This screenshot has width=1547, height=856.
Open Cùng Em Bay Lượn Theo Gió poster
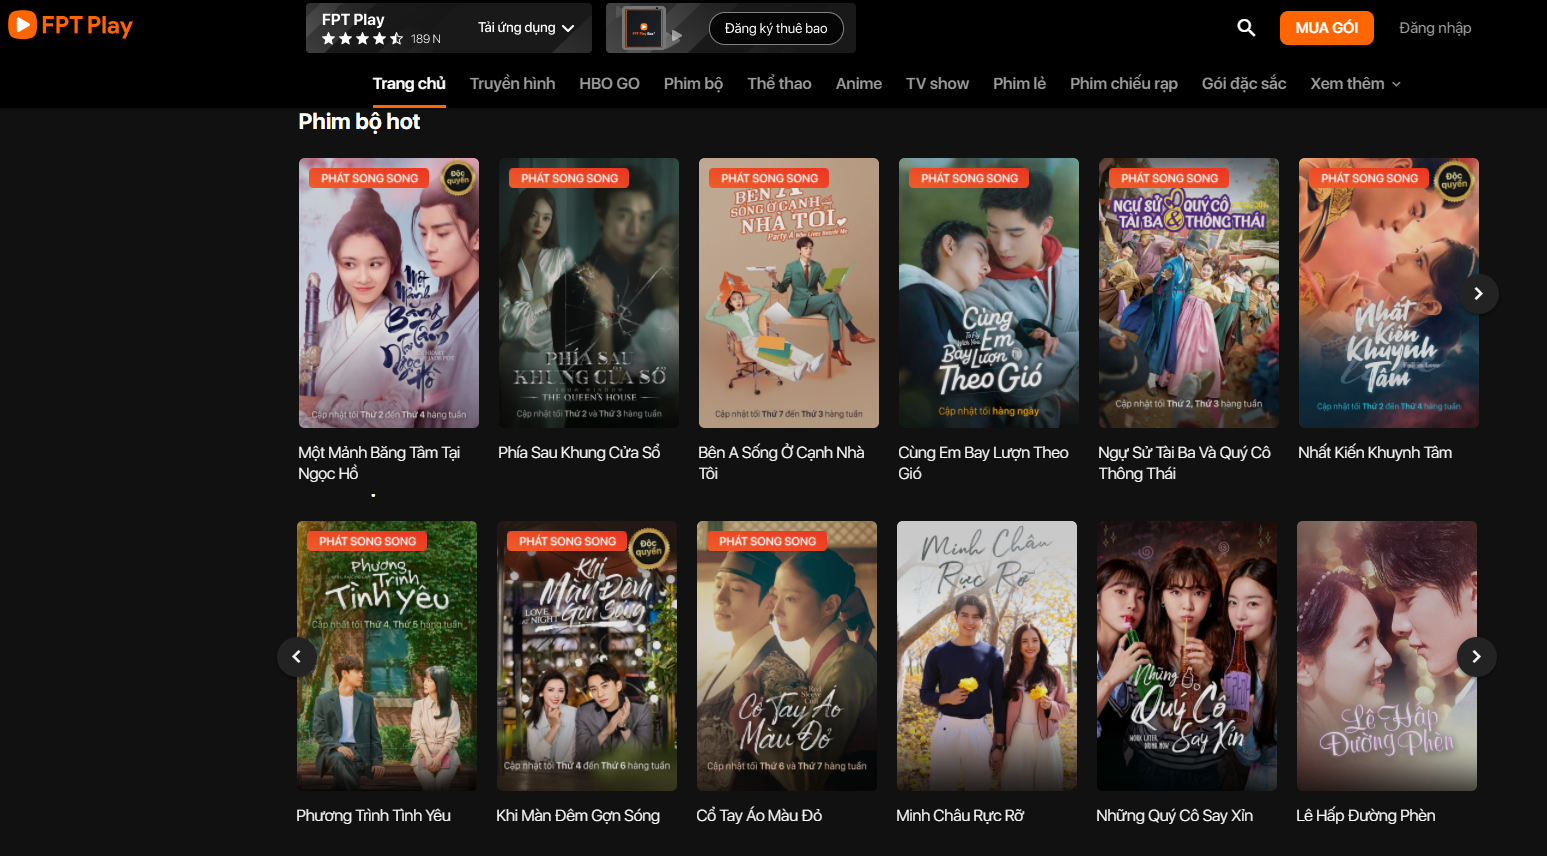[x=989, y=293]
